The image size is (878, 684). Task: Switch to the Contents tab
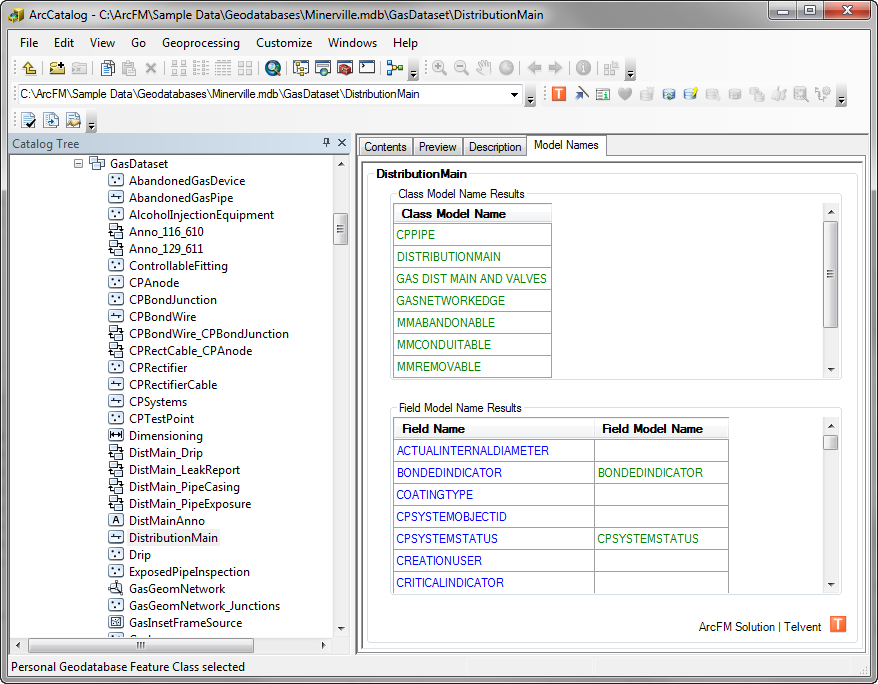click(x=385, y=147)
